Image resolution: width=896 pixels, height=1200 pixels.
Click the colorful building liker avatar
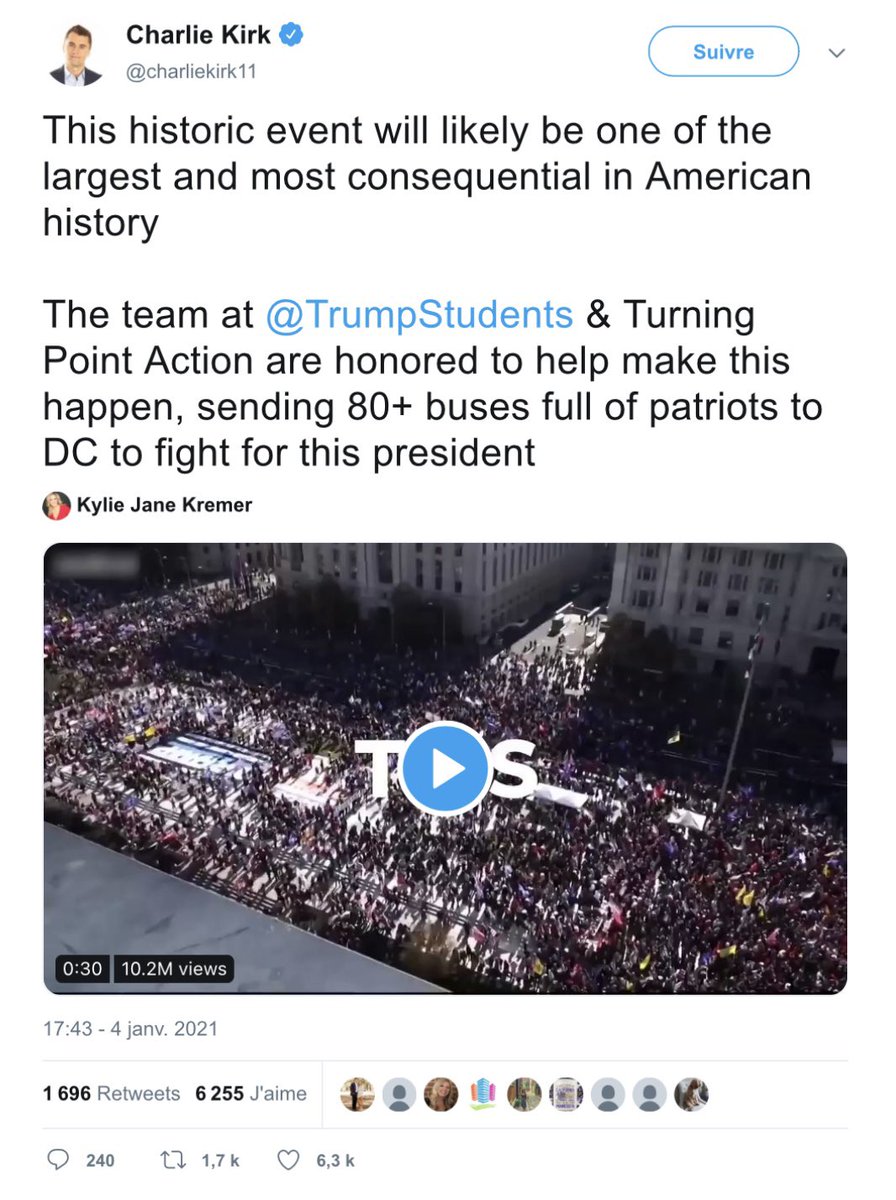coord(482,1094)
